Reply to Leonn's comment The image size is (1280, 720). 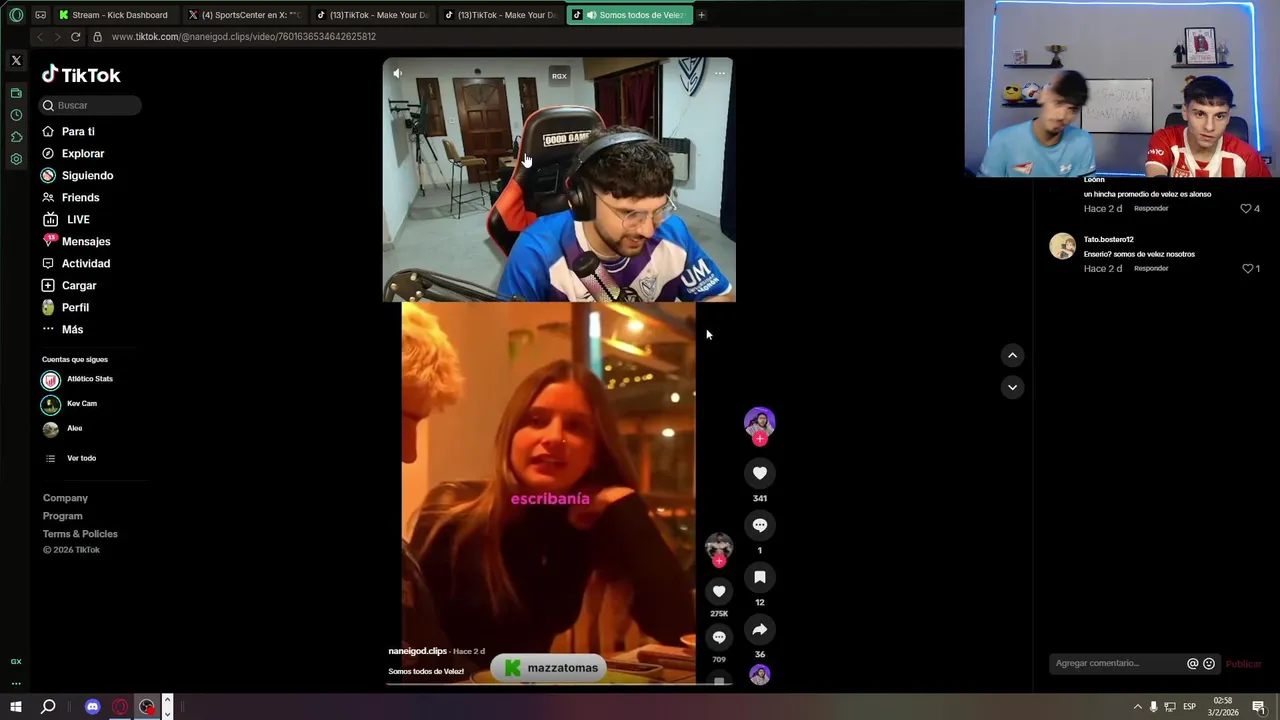click(1151, 209)
